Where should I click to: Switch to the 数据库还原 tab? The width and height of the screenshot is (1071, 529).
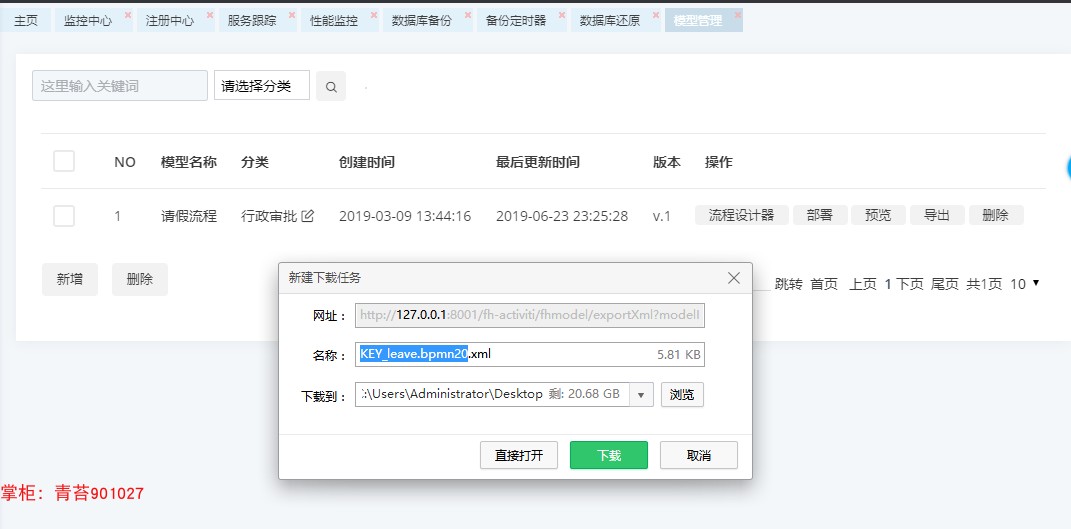pyautogui.click(x=609, y=21)
